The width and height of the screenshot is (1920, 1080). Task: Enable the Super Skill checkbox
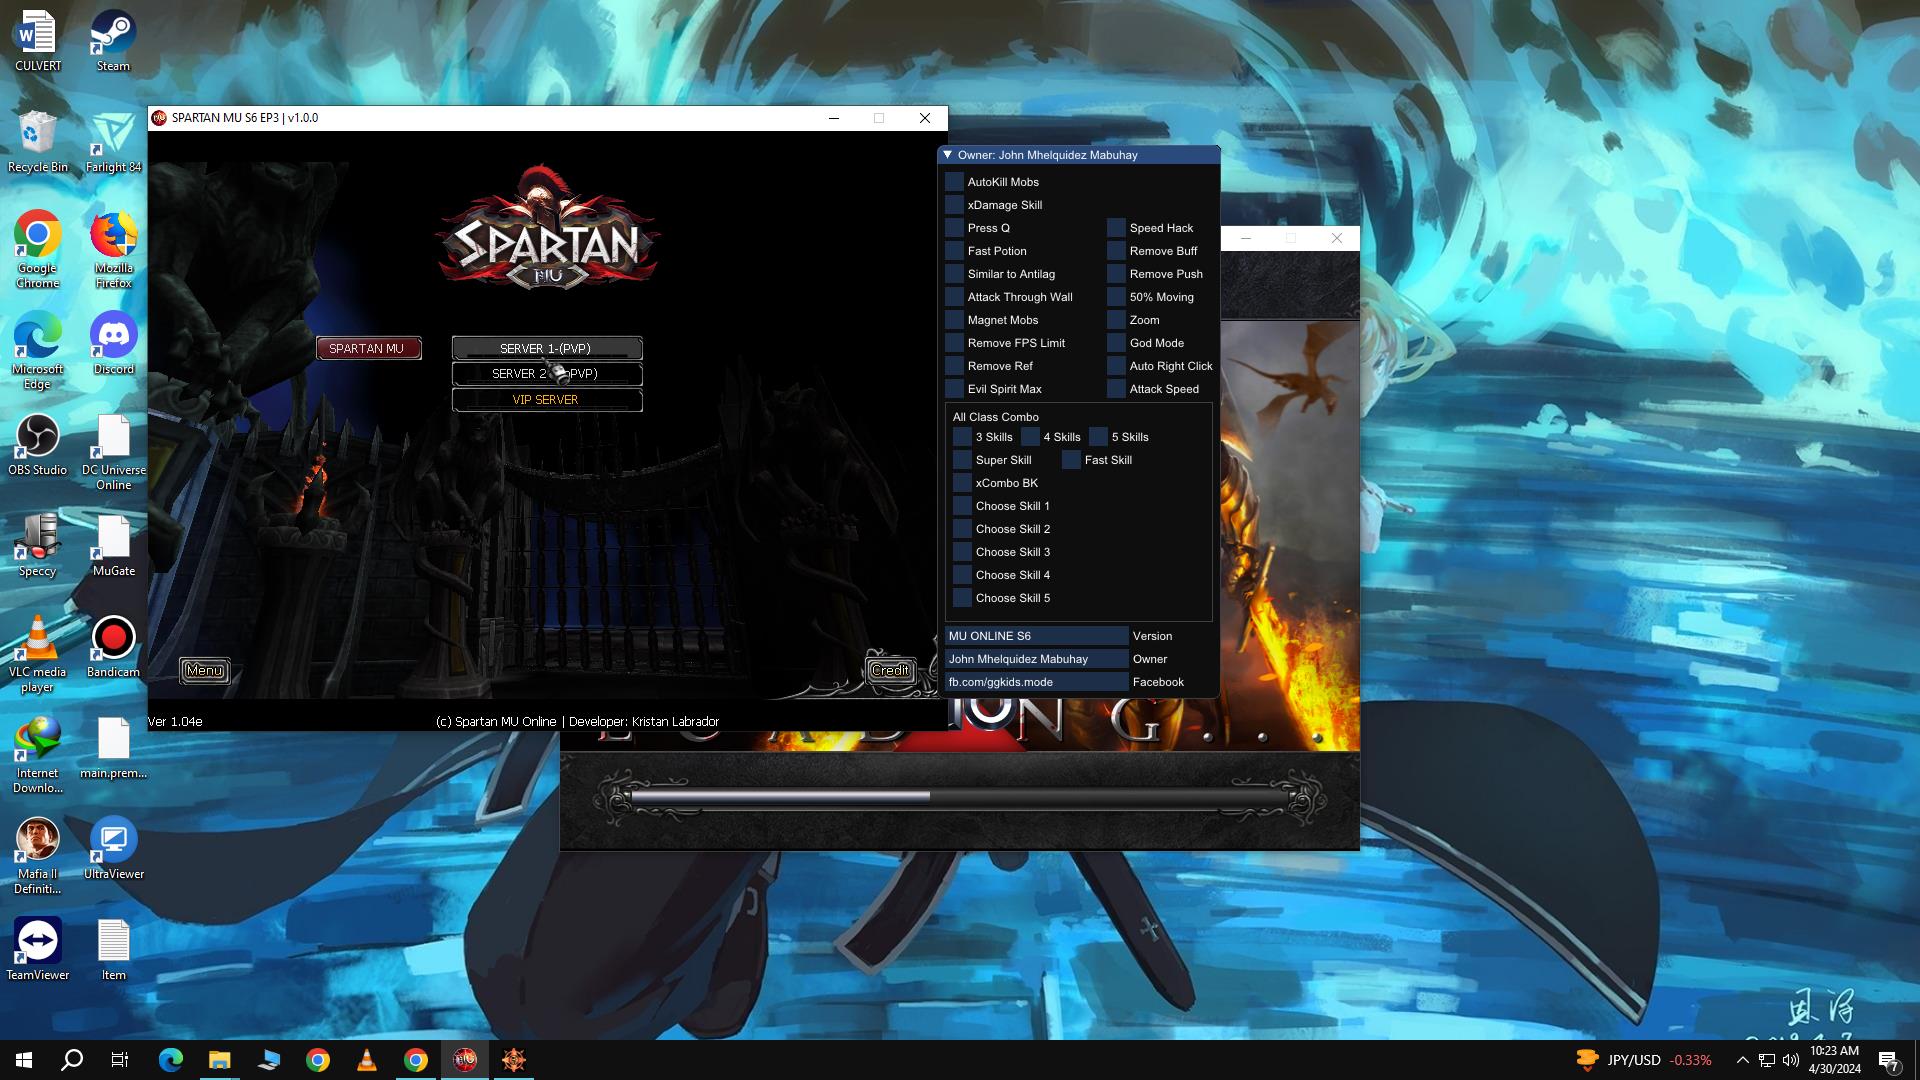pos(963,460)
